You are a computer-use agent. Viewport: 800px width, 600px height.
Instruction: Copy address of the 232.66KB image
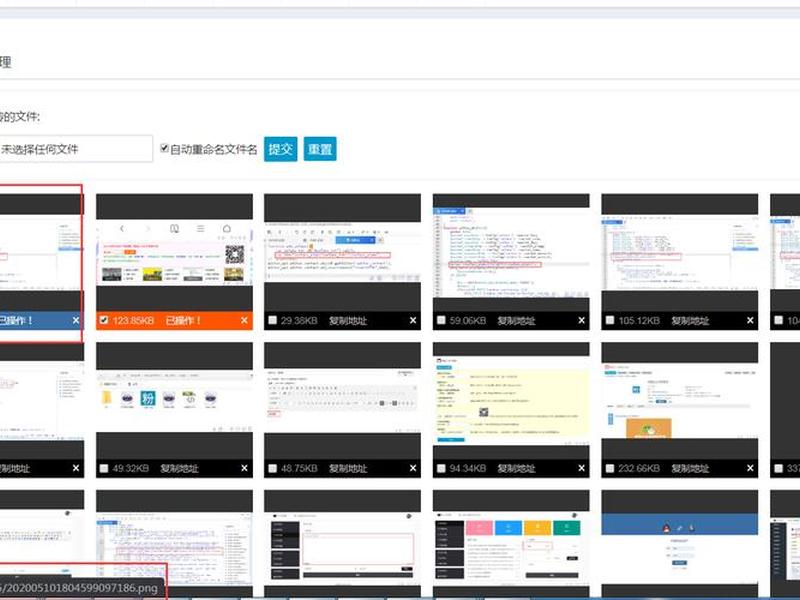tap(690, 468)
